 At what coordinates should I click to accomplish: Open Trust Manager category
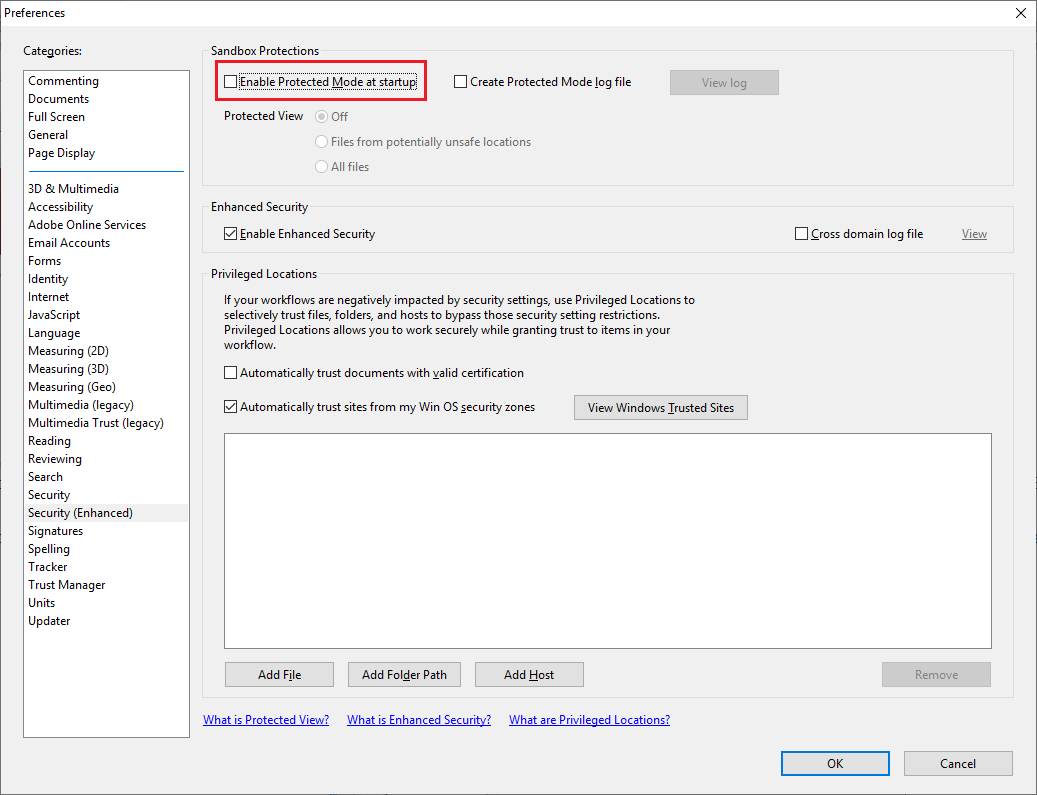[106, 585]
